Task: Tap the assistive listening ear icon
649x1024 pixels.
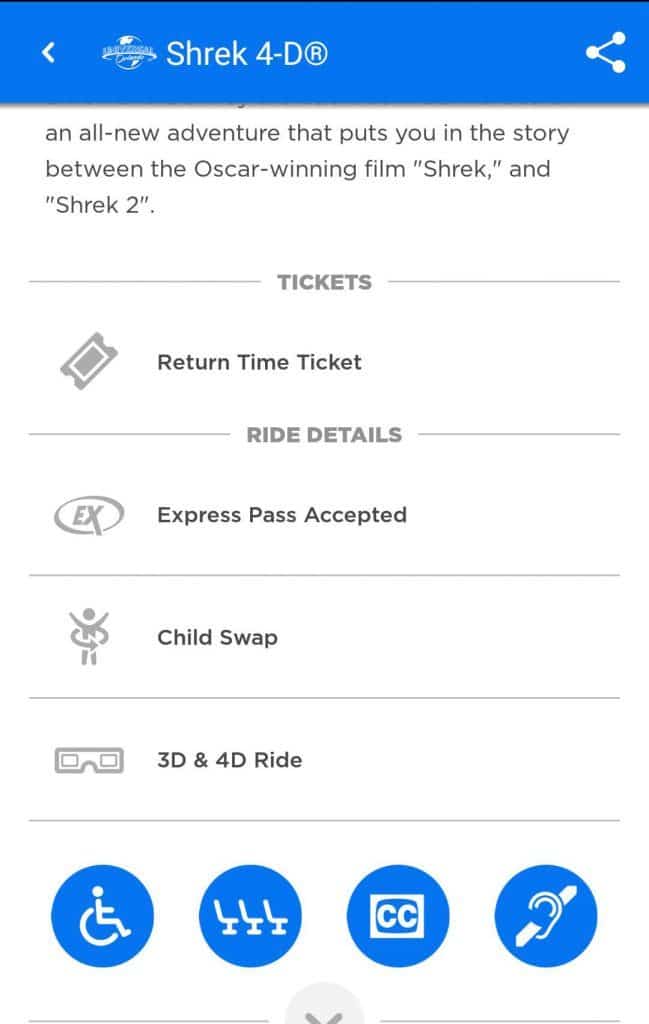Action: [546, 916]
